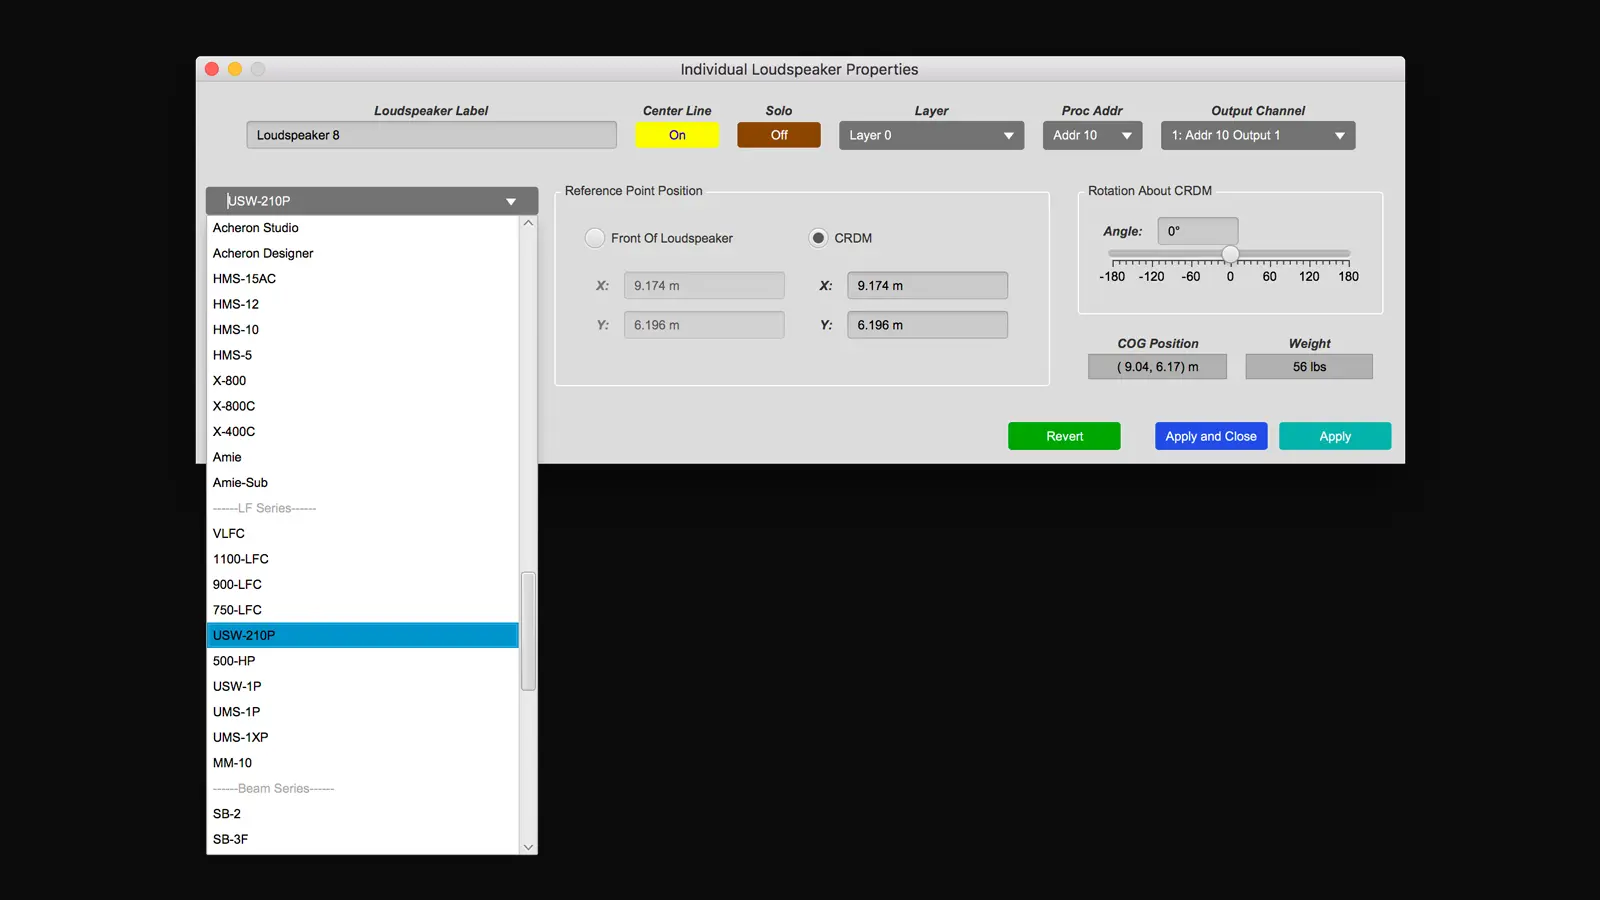Collapse the loudspeaker model dropdown list
Image resolution: width=1600 pixels, height=900 pixels.
coord(510,200)
